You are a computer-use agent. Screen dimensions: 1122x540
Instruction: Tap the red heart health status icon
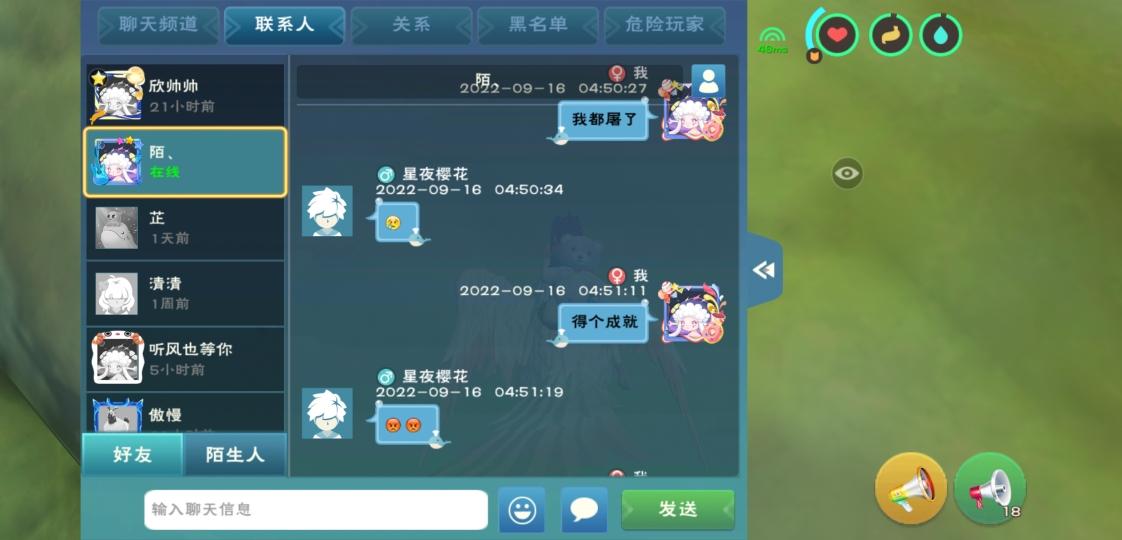pyautogui.click(x=836, y=34)
